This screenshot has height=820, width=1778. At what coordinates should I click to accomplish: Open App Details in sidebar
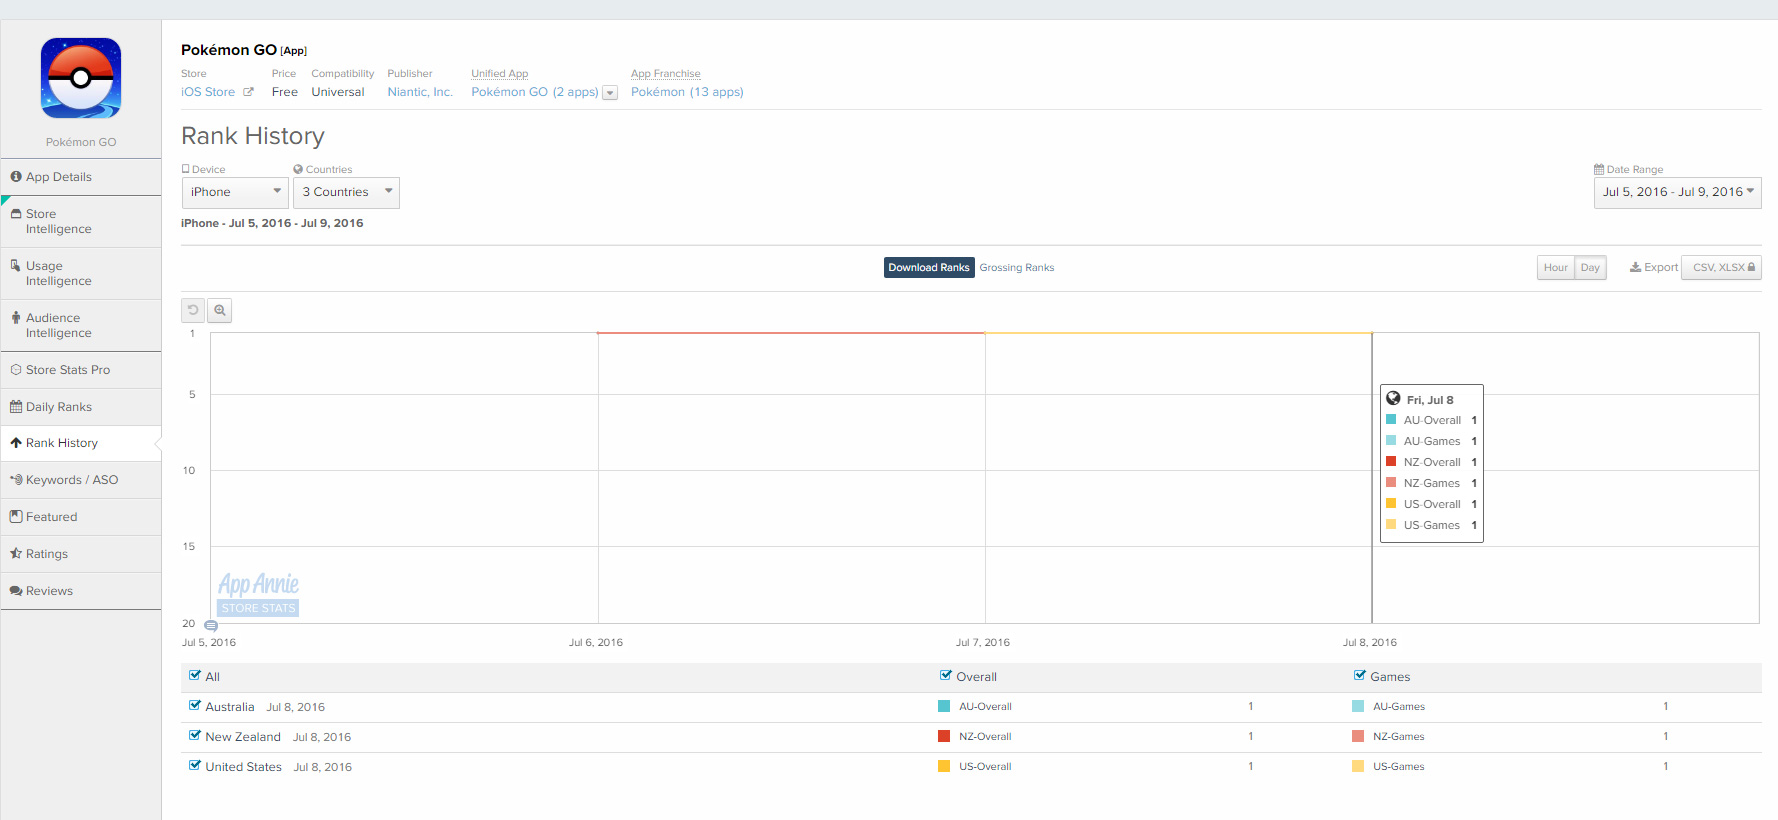pyautogui.click(x=81, y=177)
